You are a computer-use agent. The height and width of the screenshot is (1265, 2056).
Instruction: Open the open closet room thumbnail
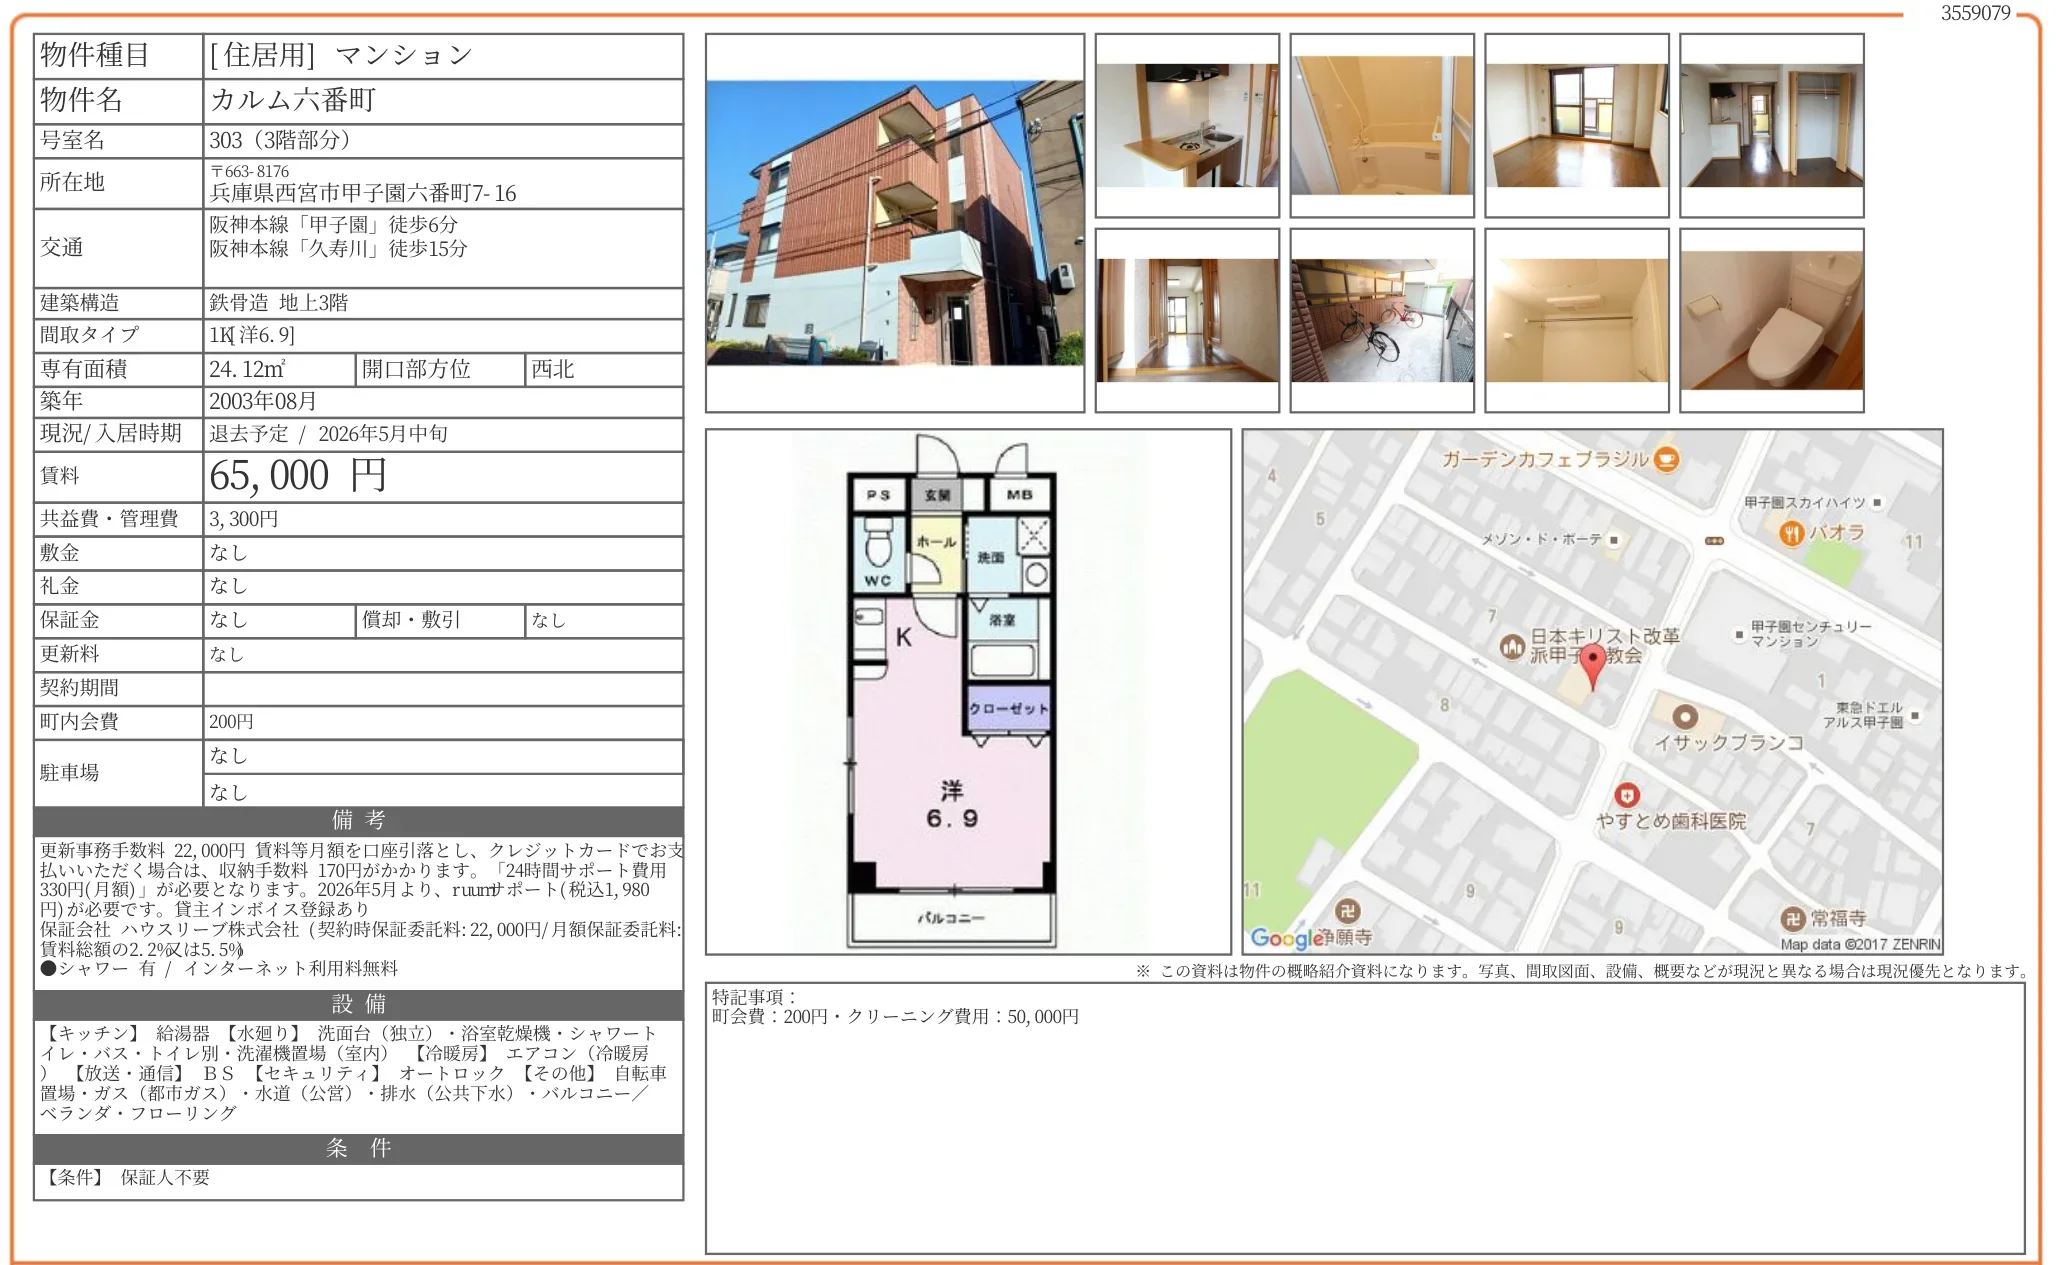(x=1771, y=126)
